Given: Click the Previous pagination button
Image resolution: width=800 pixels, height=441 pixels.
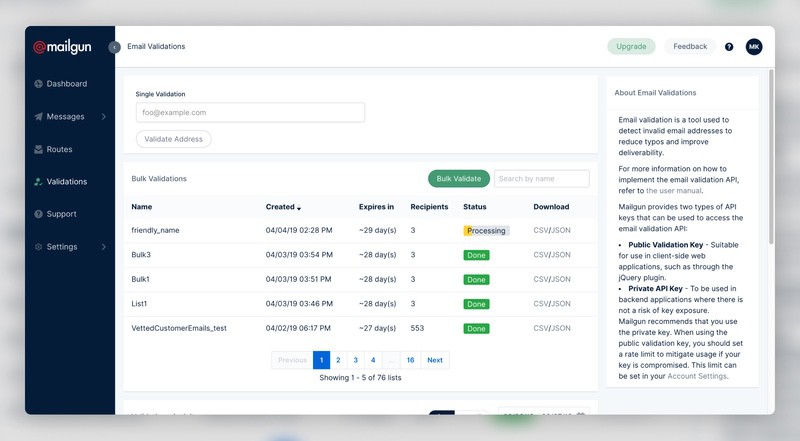Looking at the screenshot, I should 292,360.
